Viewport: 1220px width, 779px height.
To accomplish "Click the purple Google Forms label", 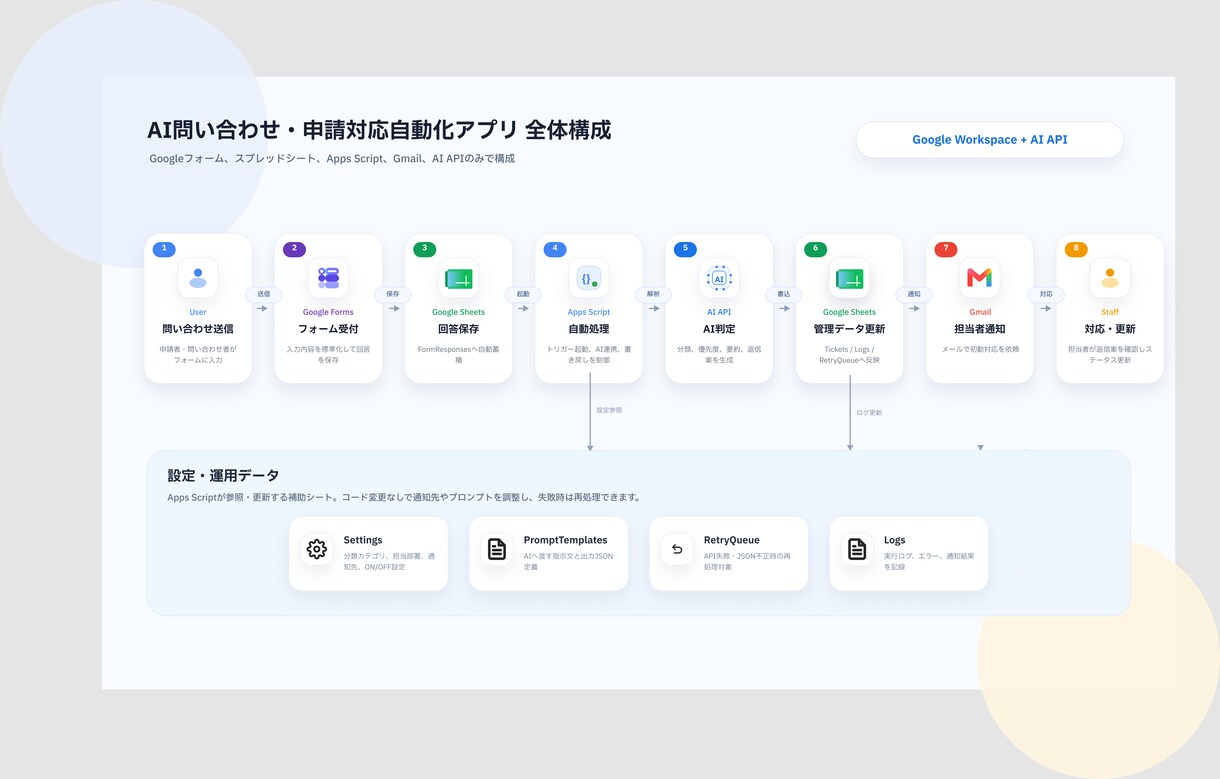I will (x=328, y=312).
